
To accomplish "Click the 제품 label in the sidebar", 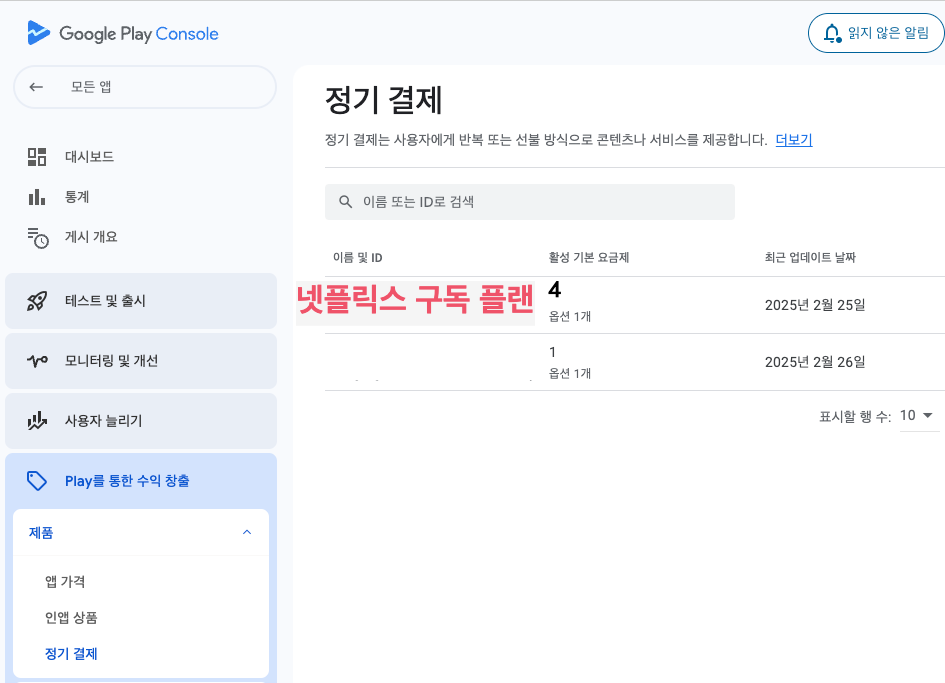I will pos(41,533).
